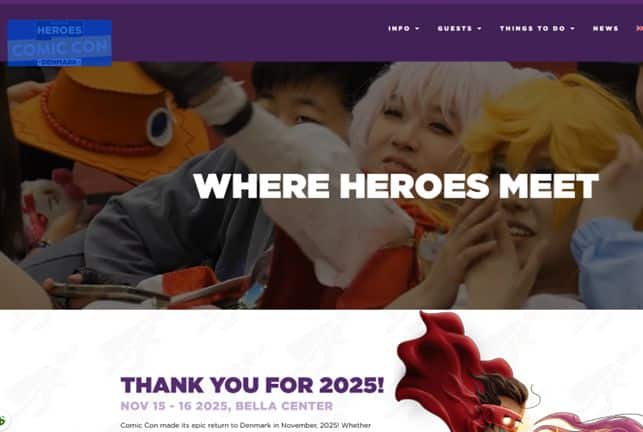Open the GUESTS menu
This screenshot has height=432, width=643.
[455, 29]
